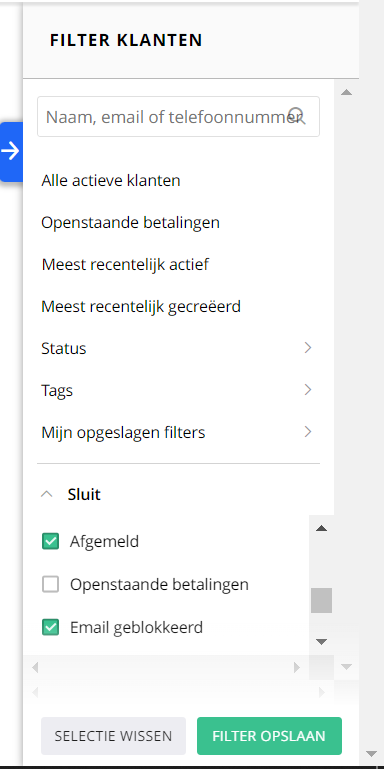Click the search magnifier icon
Screen dimensions: 384x769
(x=297, y=116)
